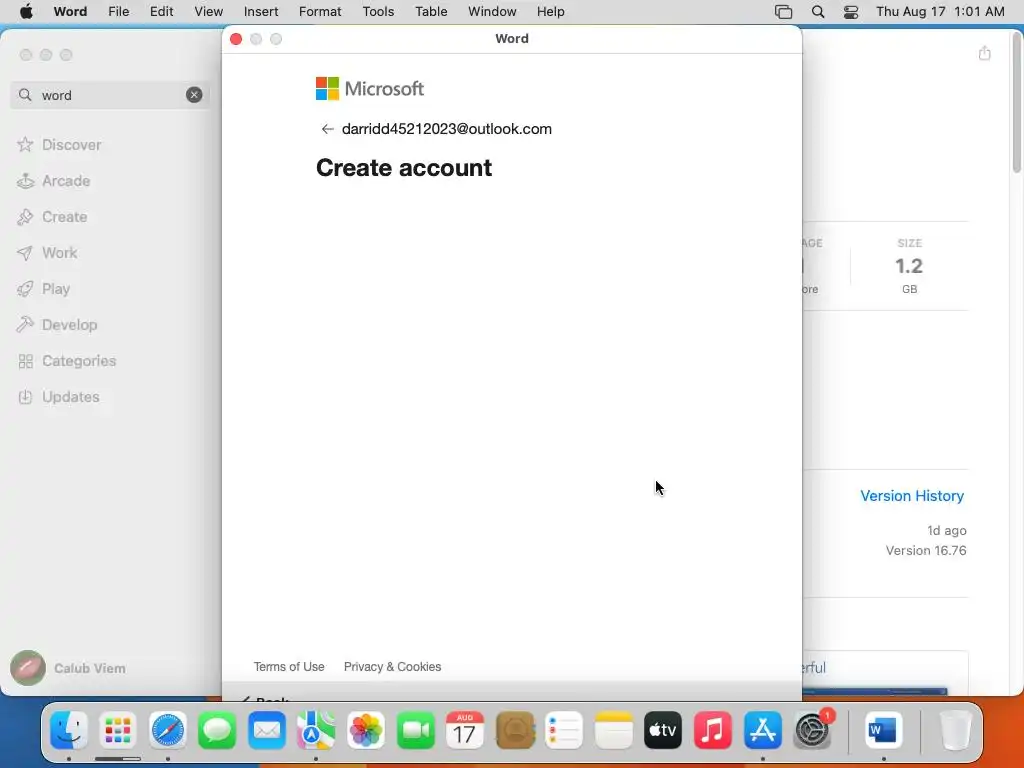Open the File menu
Image resolution: width=1024 pixels, height=768 pixels.
tap(118, 12)
